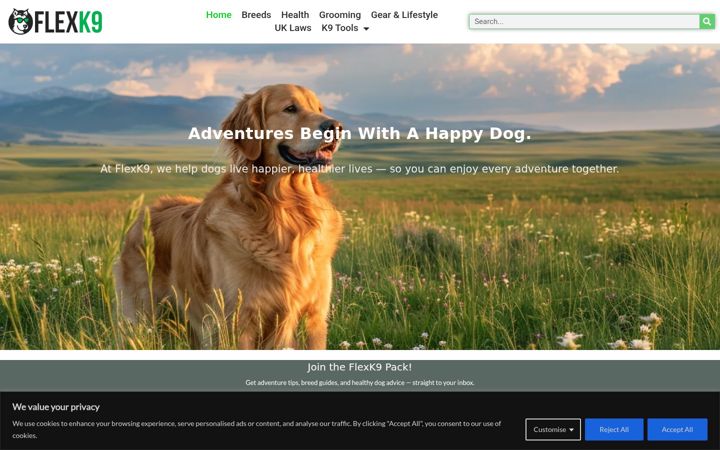
Task: Click the green search magnifier button
Action: point(707,21)
